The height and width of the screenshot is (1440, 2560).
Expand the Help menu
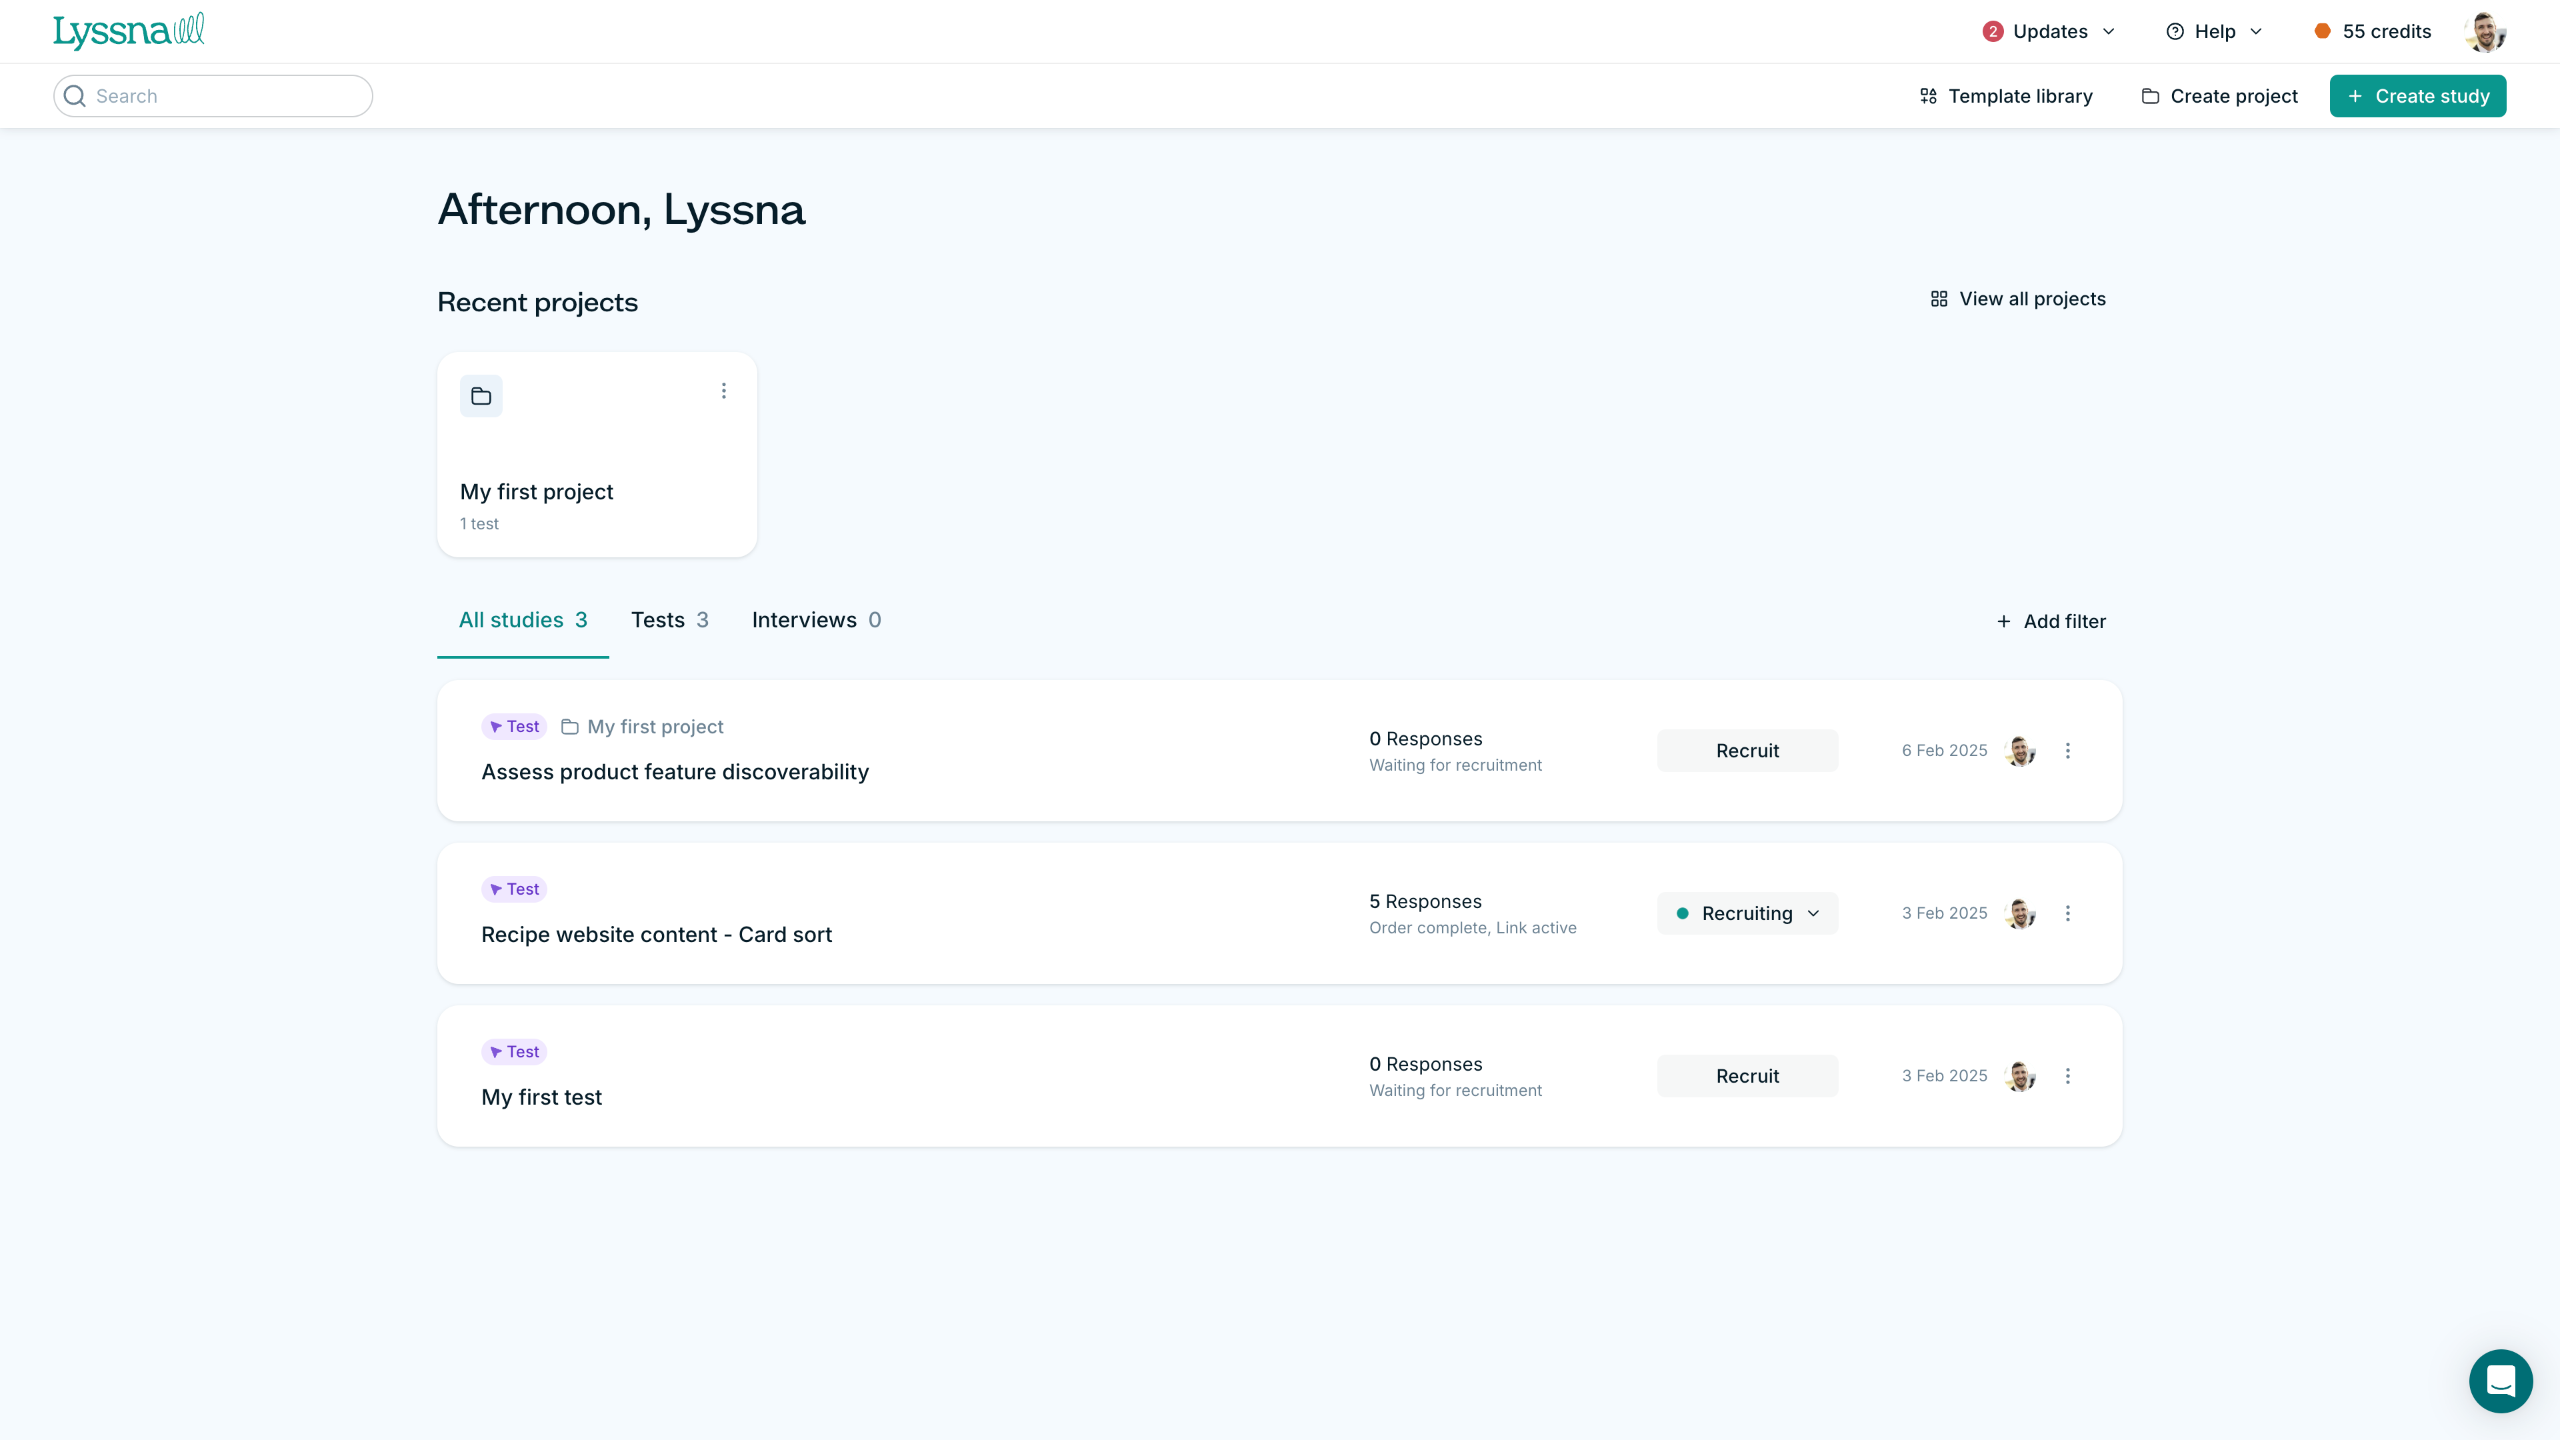point(2214,32)
